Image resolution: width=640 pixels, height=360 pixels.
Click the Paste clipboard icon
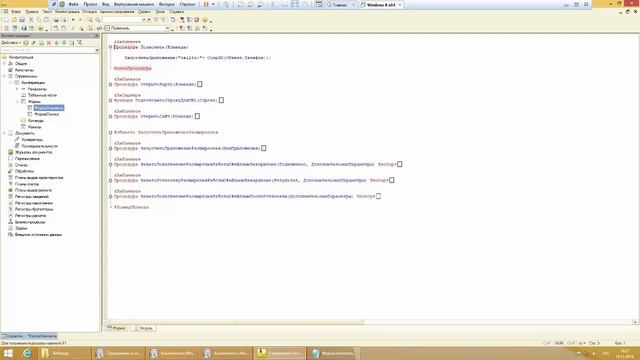click(x=47, y=20)
